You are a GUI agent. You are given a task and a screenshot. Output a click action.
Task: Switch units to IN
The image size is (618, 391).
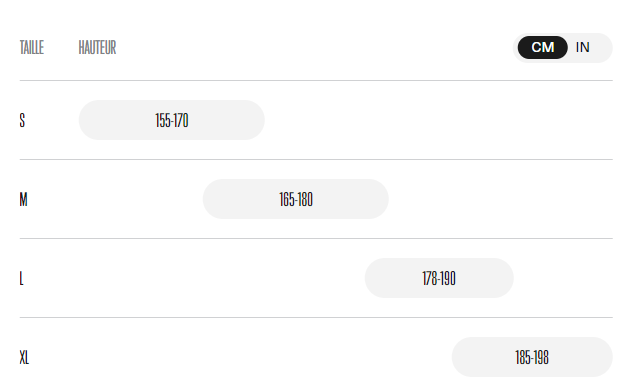click(x=583, y=48)
